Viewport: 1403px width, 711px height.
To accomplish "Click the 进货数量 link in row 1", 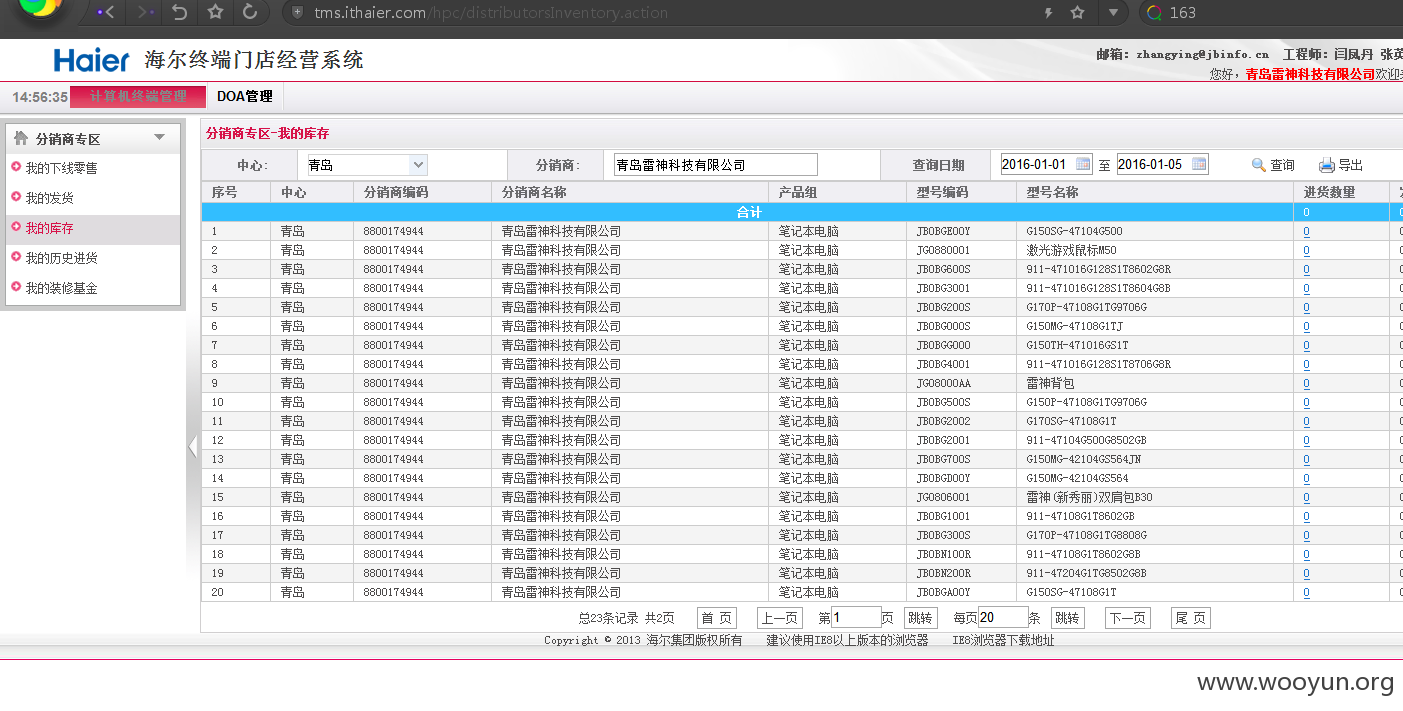I will coord(1306,231).
